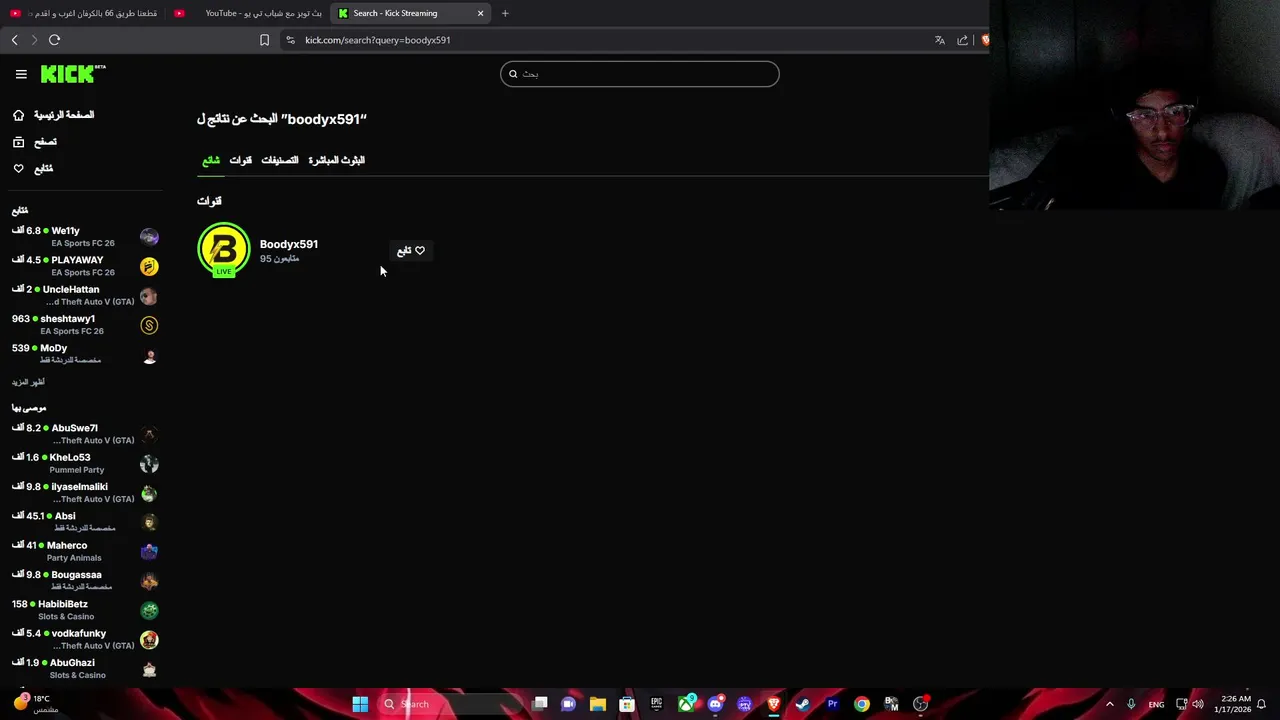Open the volume tray icon

[x=1198, y=704]
